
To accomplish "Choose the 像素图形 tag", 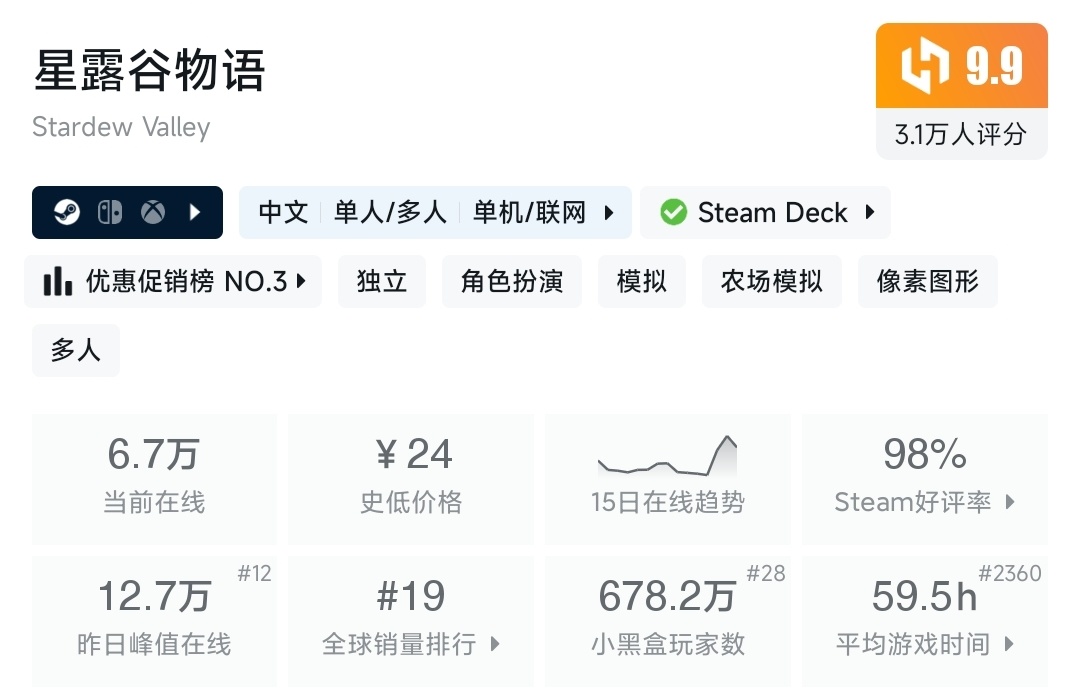I will pos(927,282).
